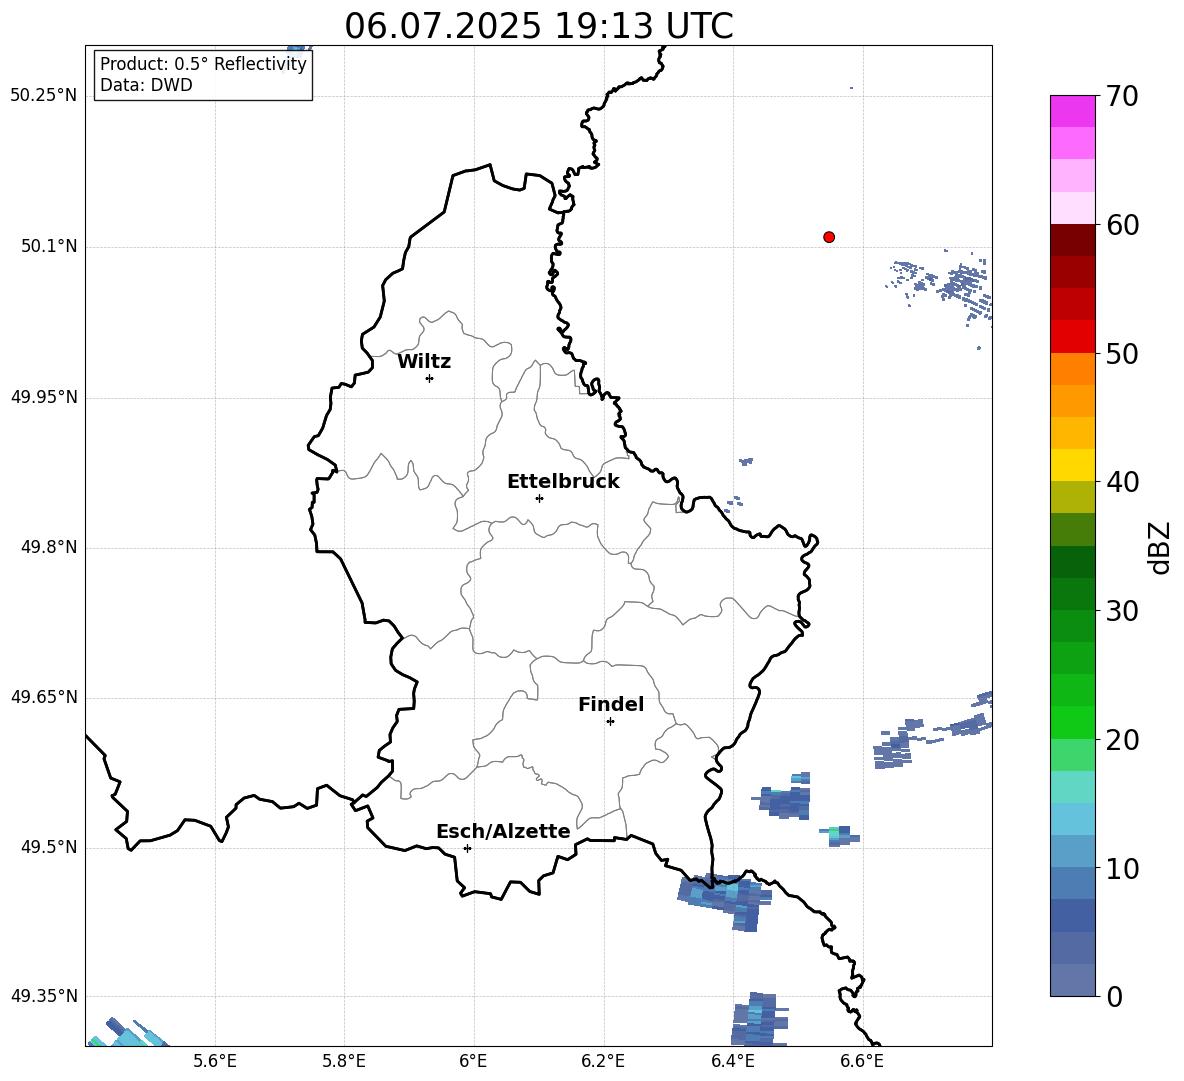1184x1081 pixels.
Task: Click the colorbar value 50
Action: click(1122, 354)
